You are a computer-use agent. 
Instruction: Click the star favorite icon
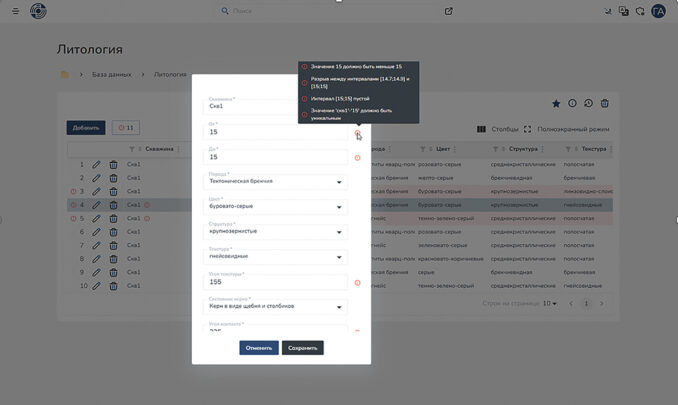point(556,103)
